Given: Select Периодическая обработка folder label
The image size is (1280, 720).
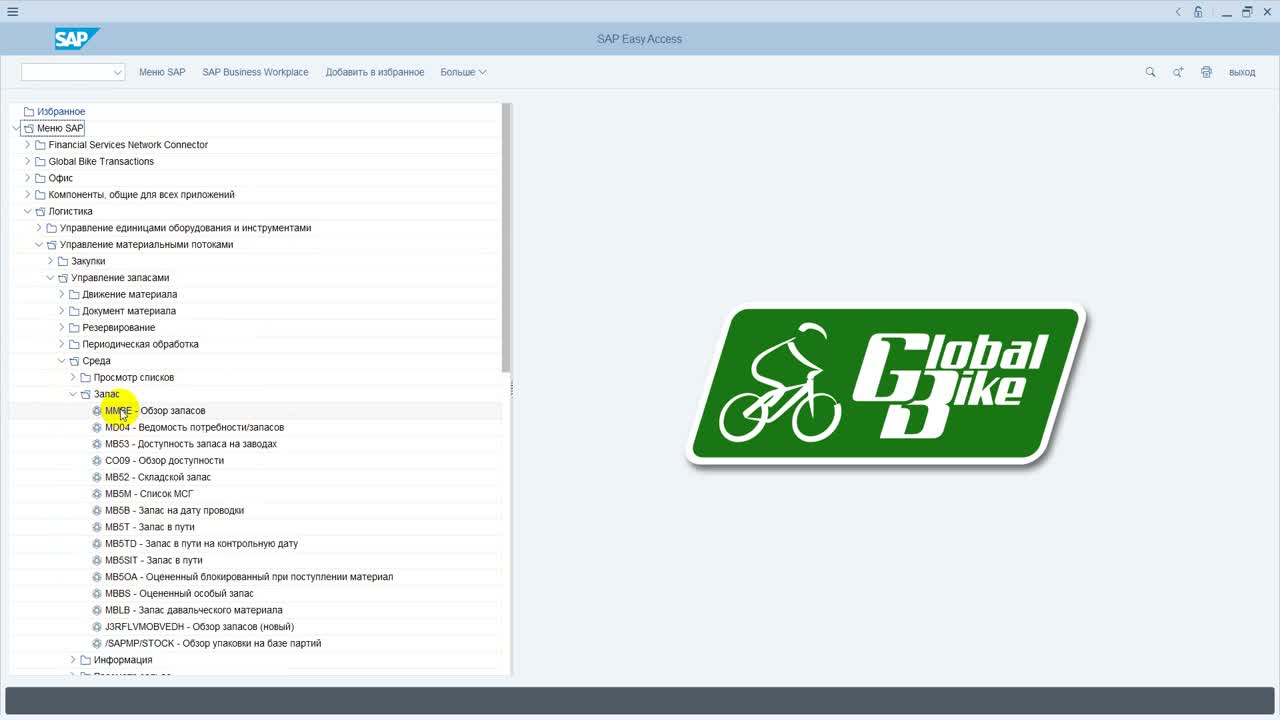Looking at the screenshot, I should (140, 344).
